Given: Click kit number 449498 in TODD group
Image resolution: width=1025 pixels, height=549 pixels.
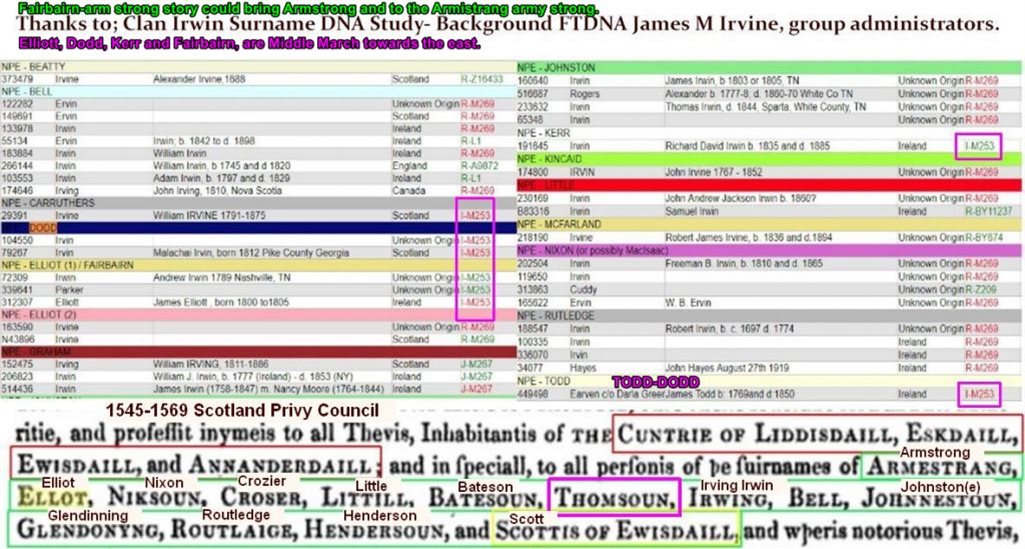Looking at the screenshot, I should 535,394.
